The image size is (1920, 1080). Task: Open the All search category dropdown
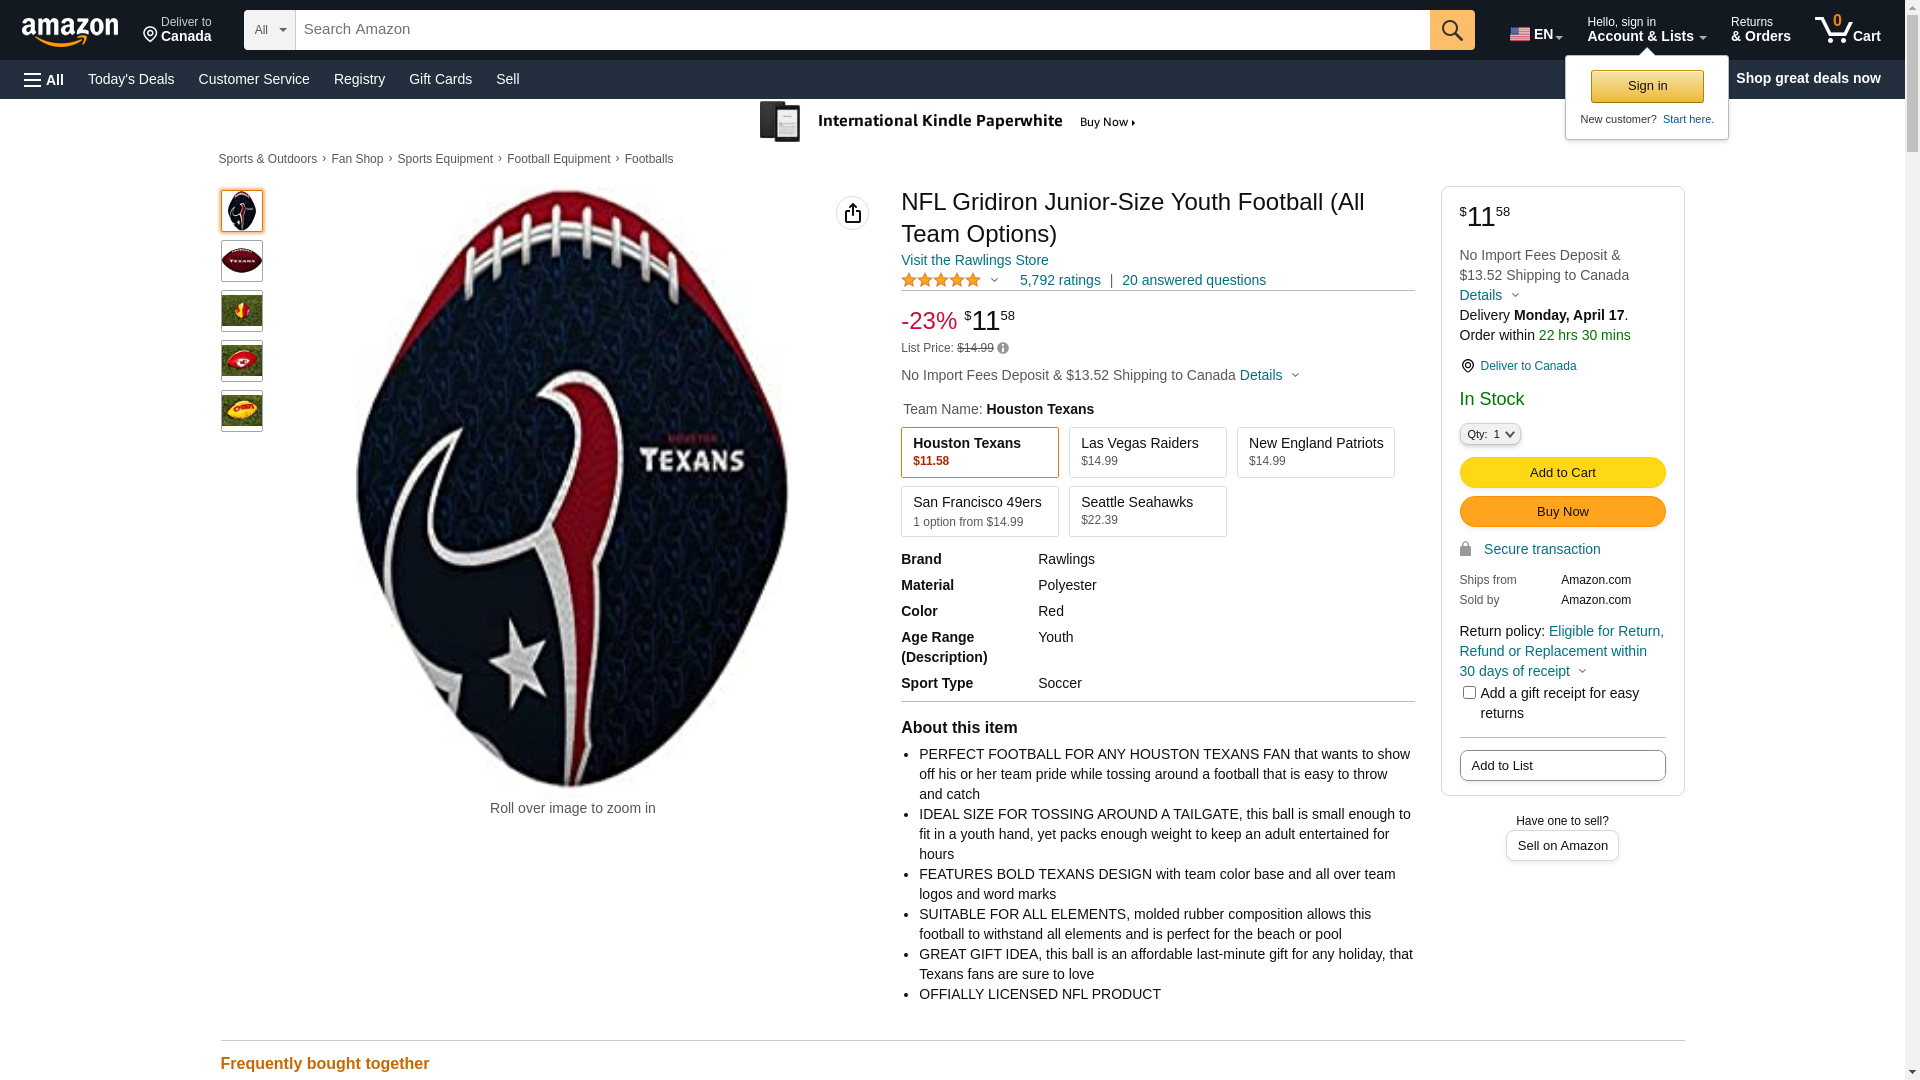tap(269, 30)
